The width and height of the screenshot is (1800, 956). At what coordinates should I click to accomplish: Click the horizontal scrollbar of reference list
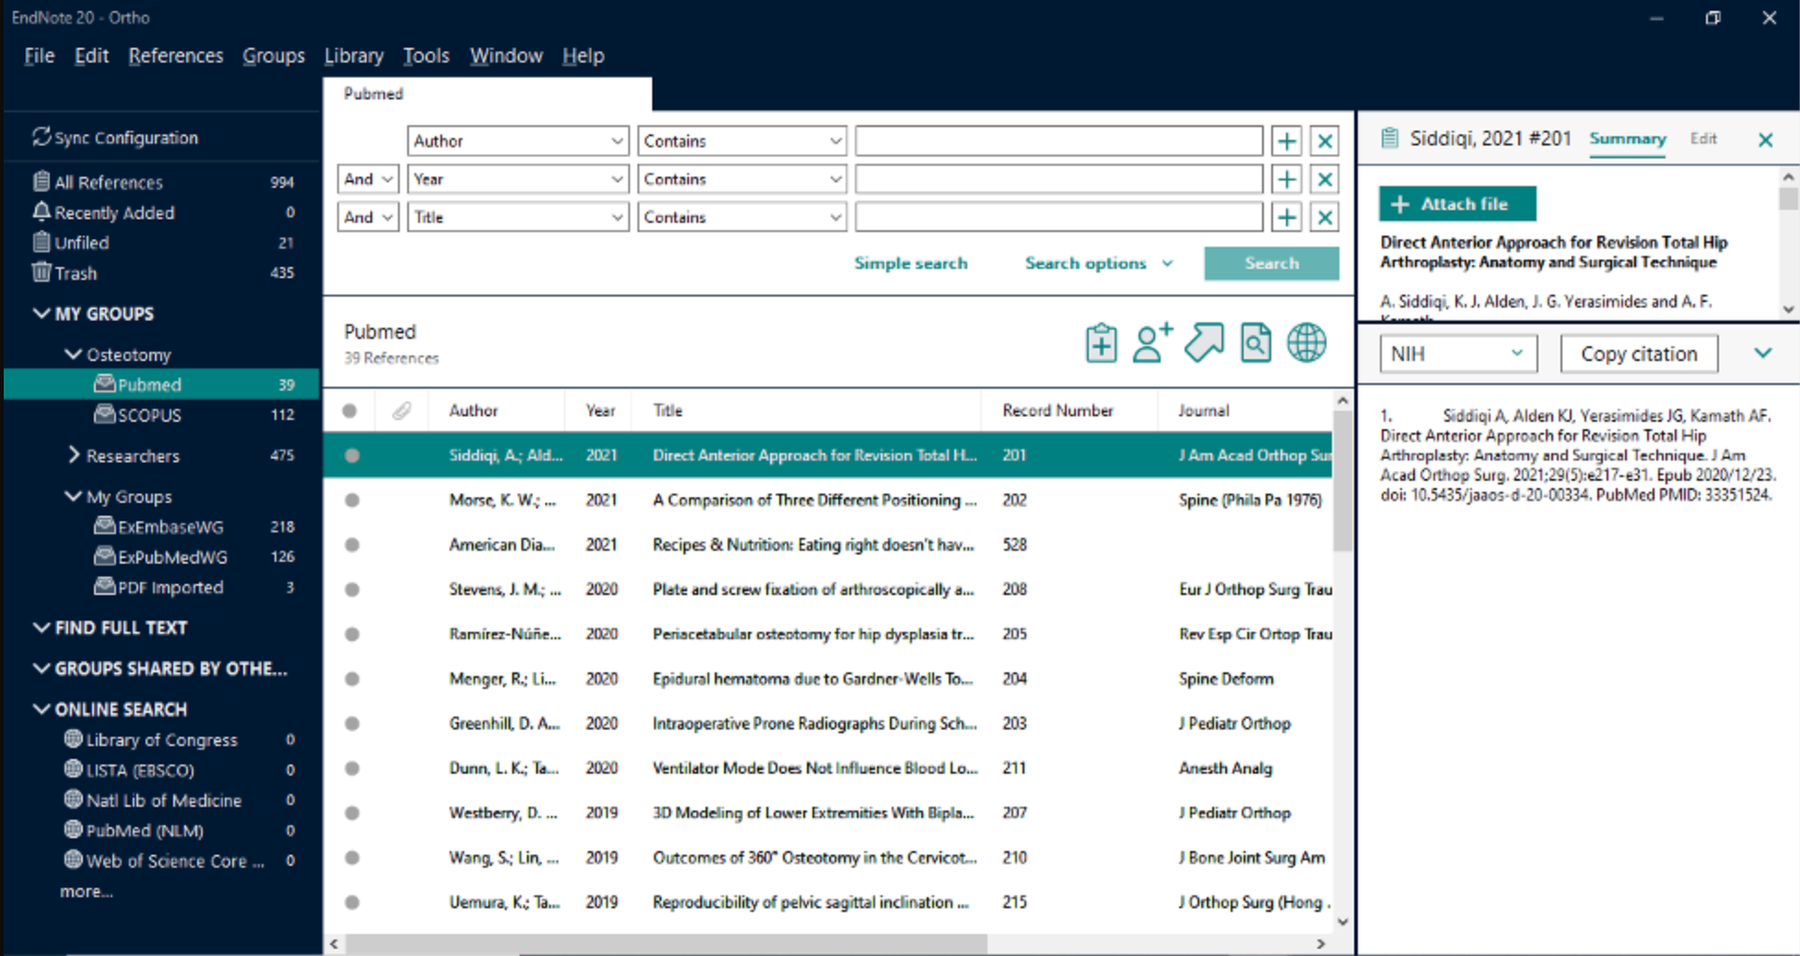pyautogui.click(x=666, y=944)
